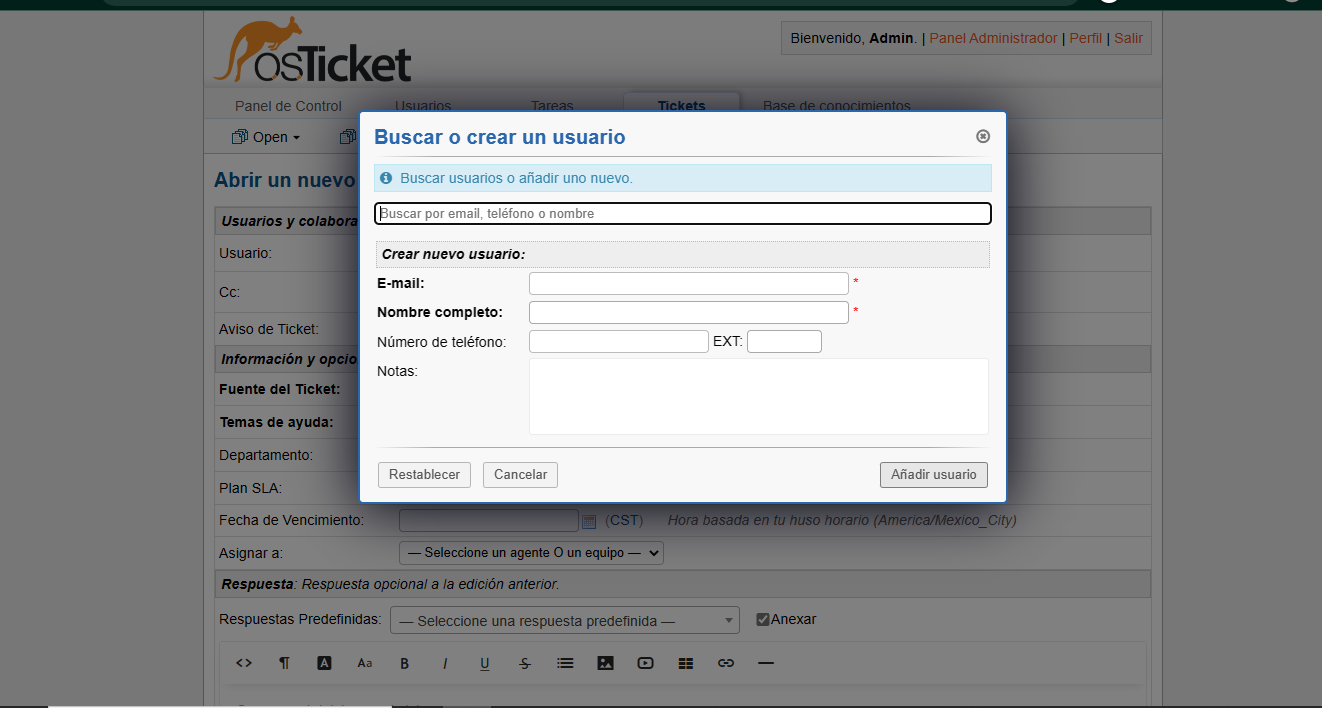Insert a table in the response editor
The image size is (1322, 708).
point(685,663)
